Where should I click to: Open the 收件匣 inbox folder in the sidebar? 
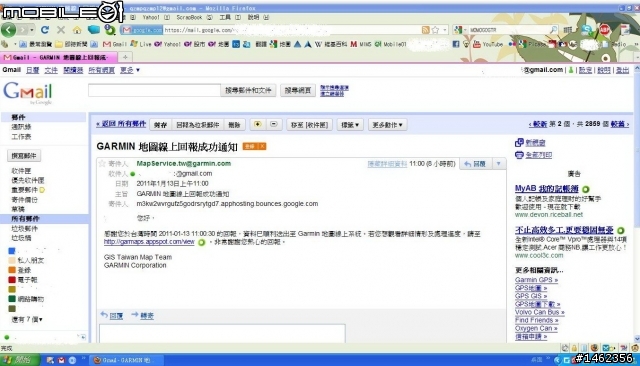(x=21, y=171)
